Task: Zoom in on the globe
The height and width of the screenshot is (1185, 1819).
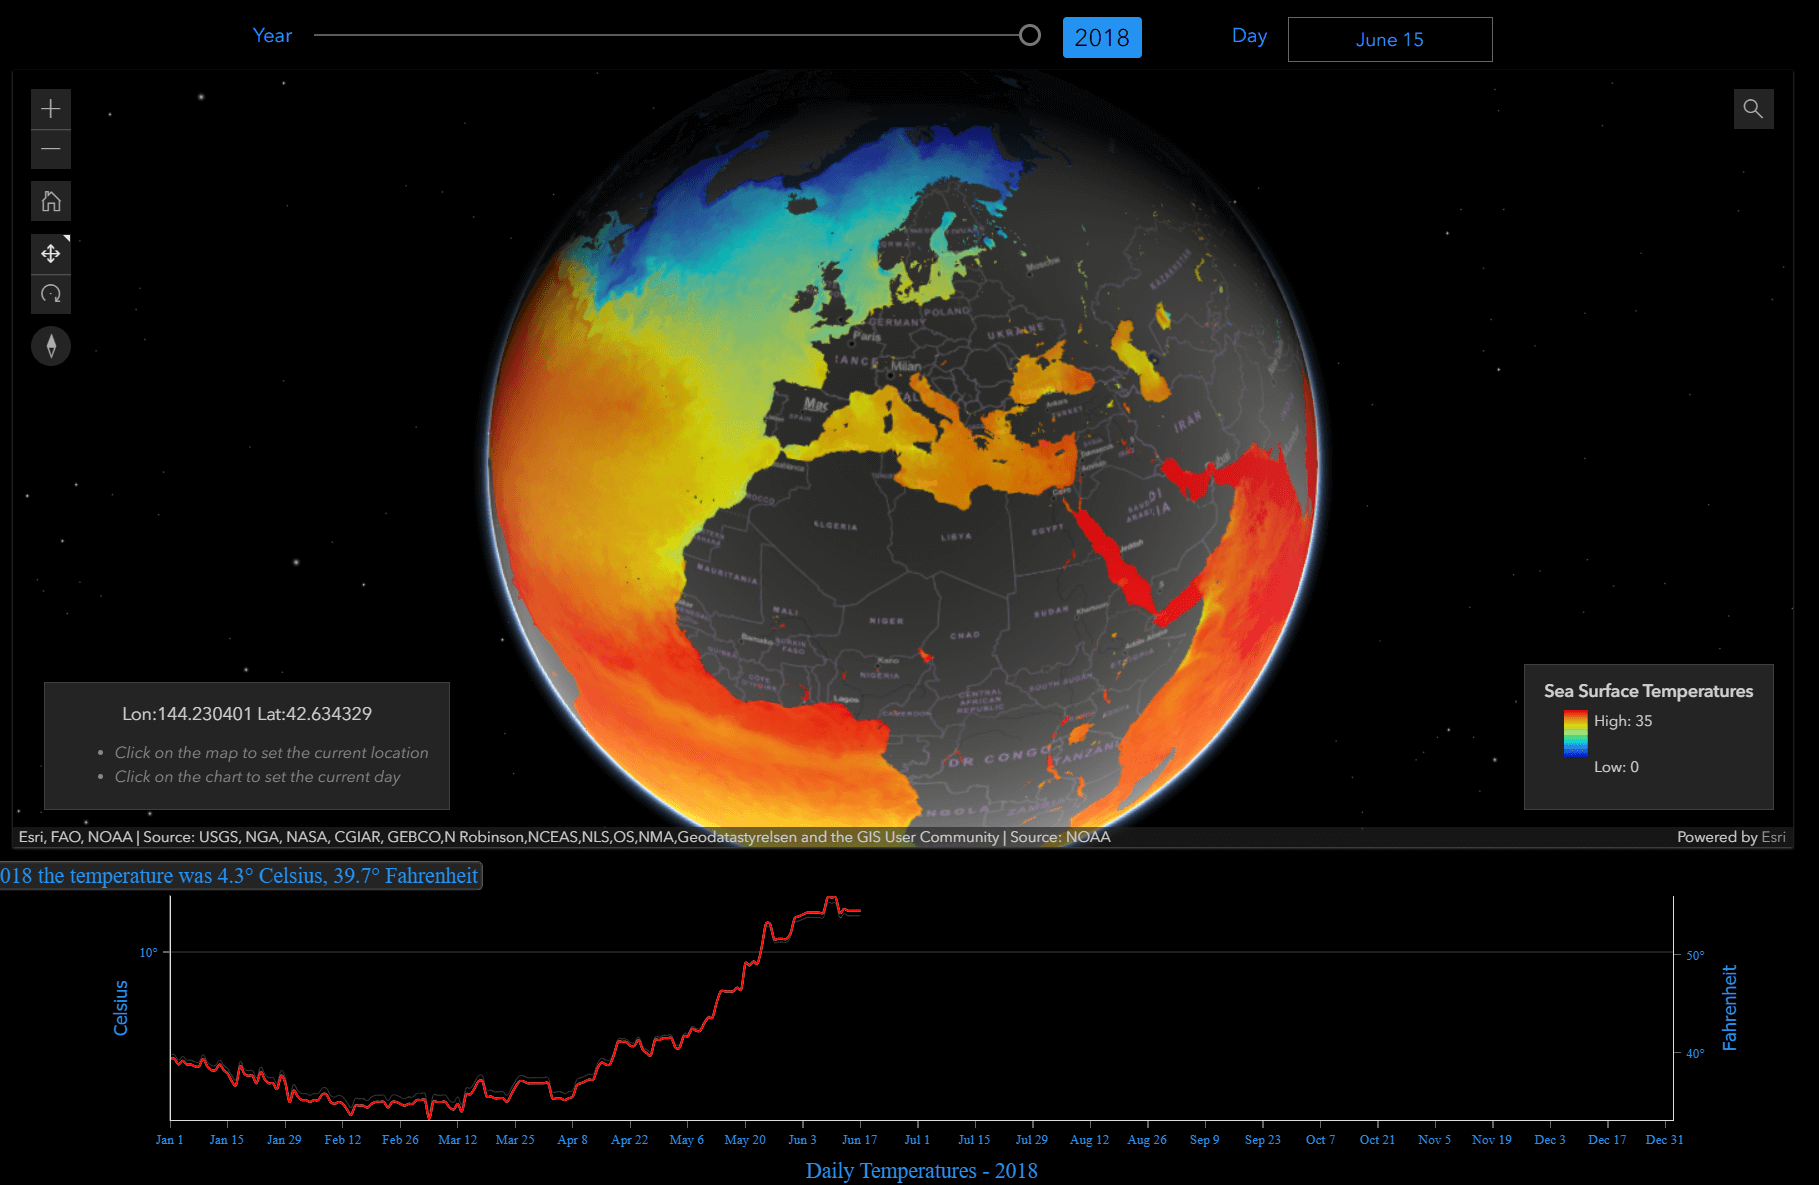Action: (51, 109)
